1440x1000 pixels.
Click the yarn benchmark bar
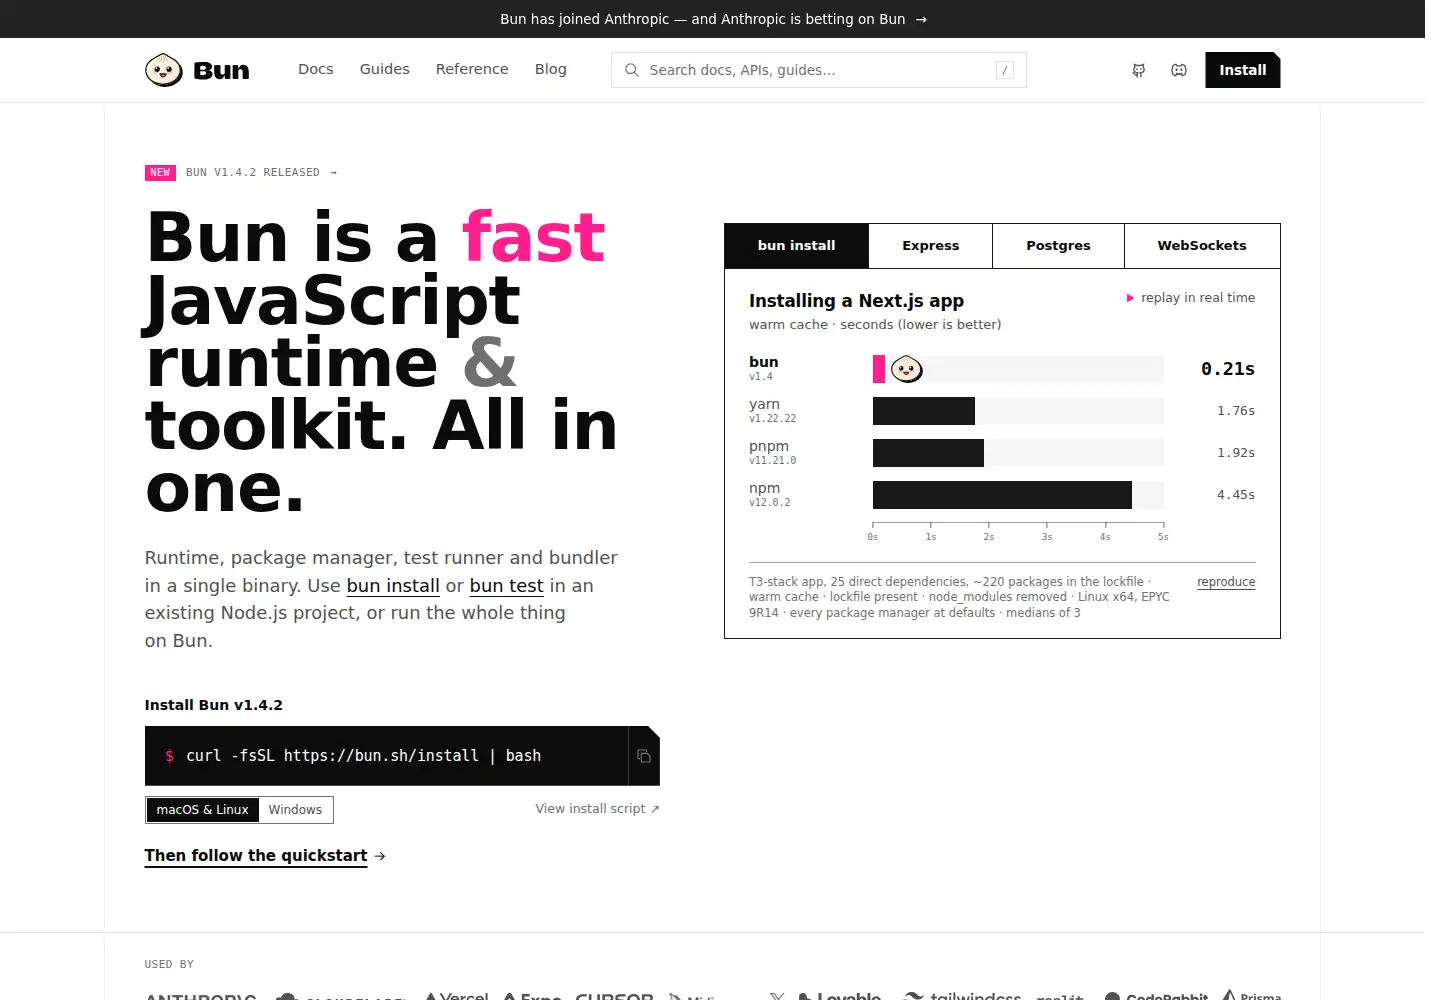click(924, 411)
